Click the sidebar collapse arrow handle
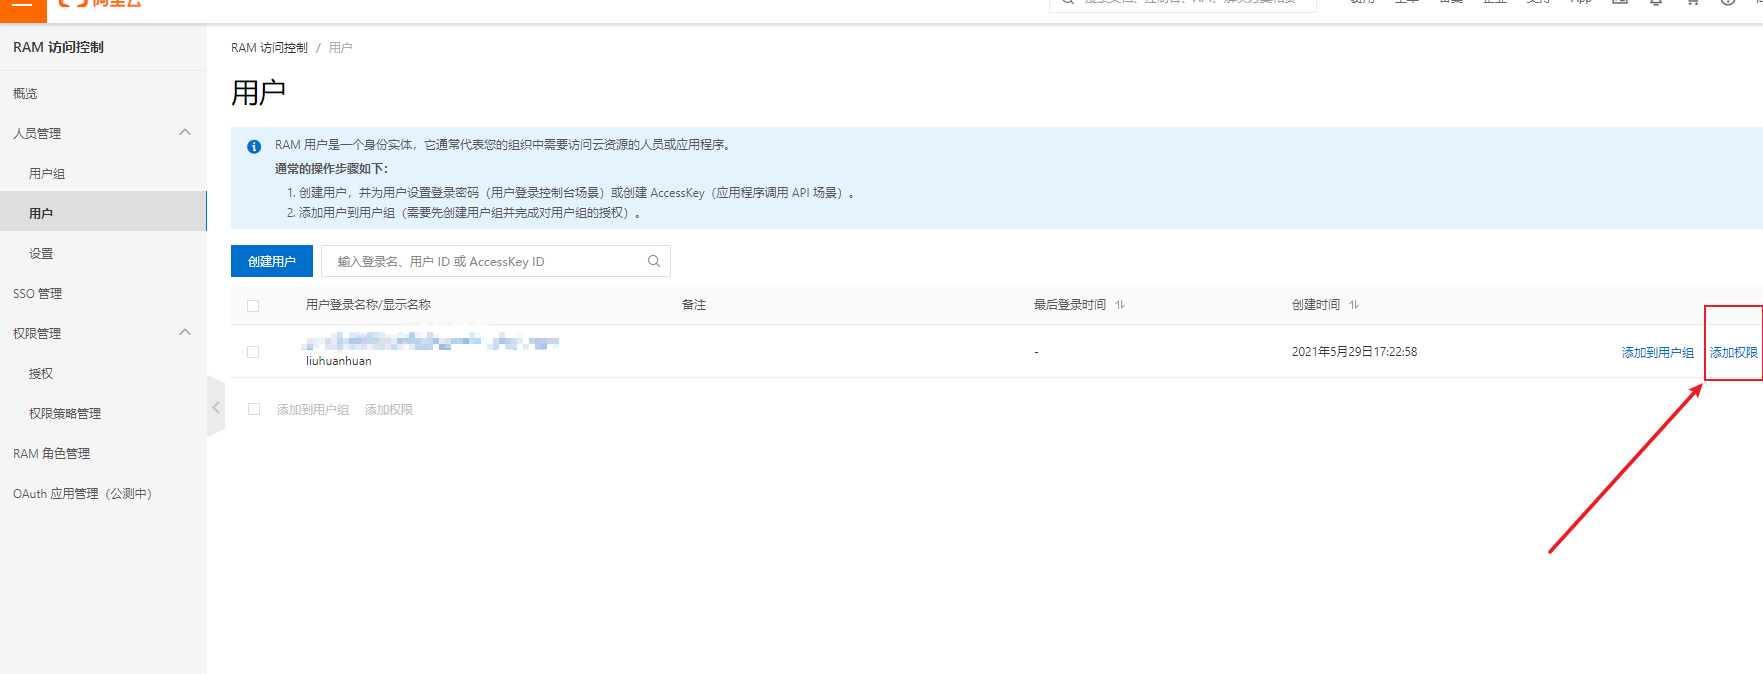Screen dimensions: 1763x674 [215, 407]
